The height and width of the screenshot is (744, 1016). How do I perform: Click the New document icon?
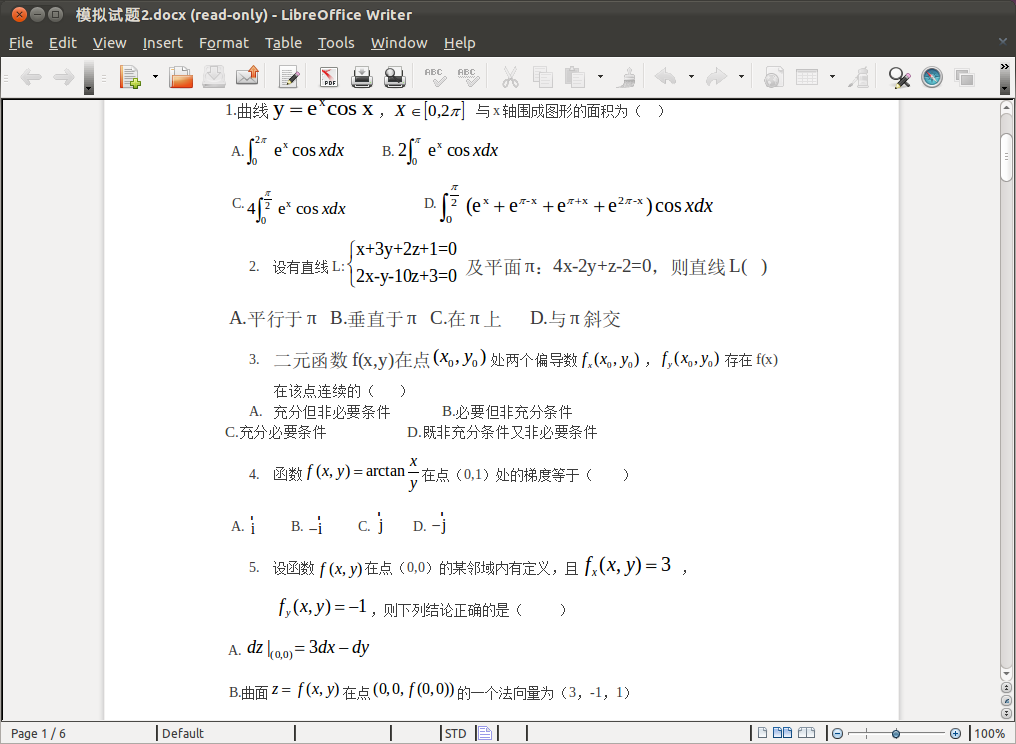[x=129, y=77]
